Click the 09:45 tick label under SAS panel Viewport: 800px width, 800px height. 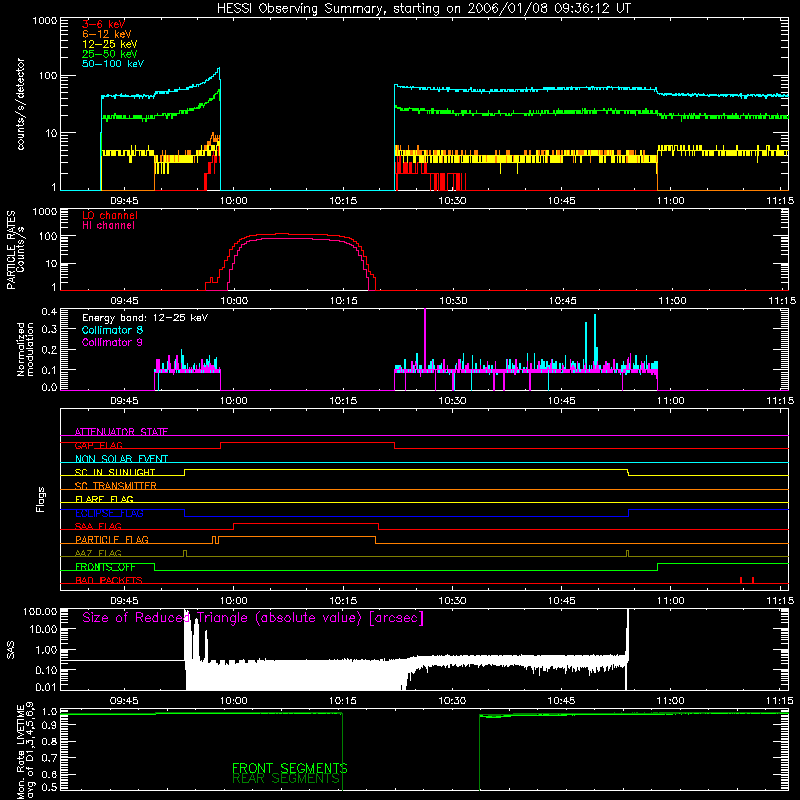pos(124,701)
